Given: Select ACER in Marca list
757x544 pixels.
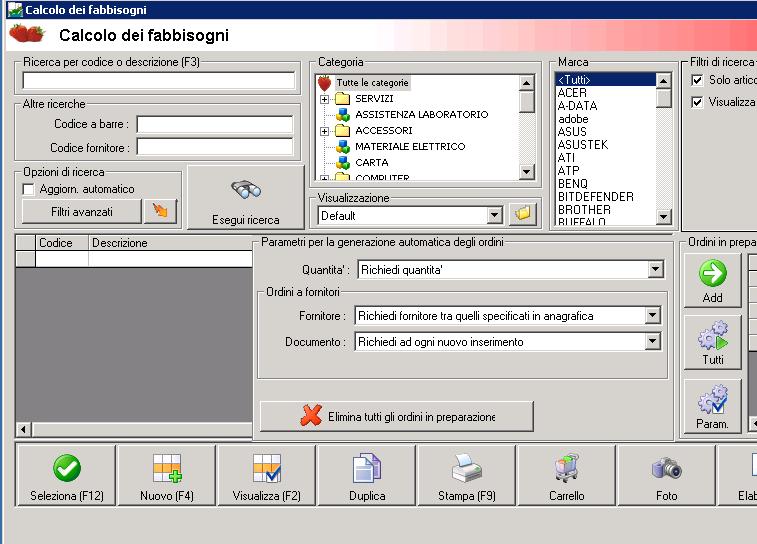Looking at the screenshot, I should coord(605,93).
